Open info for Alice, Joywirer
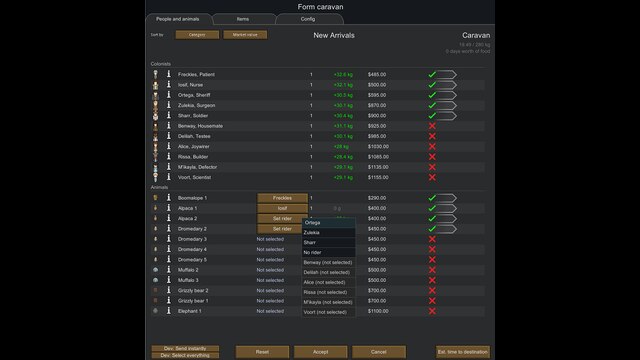The width and height of the screenshot is (640, 360). tap(169, 146)
